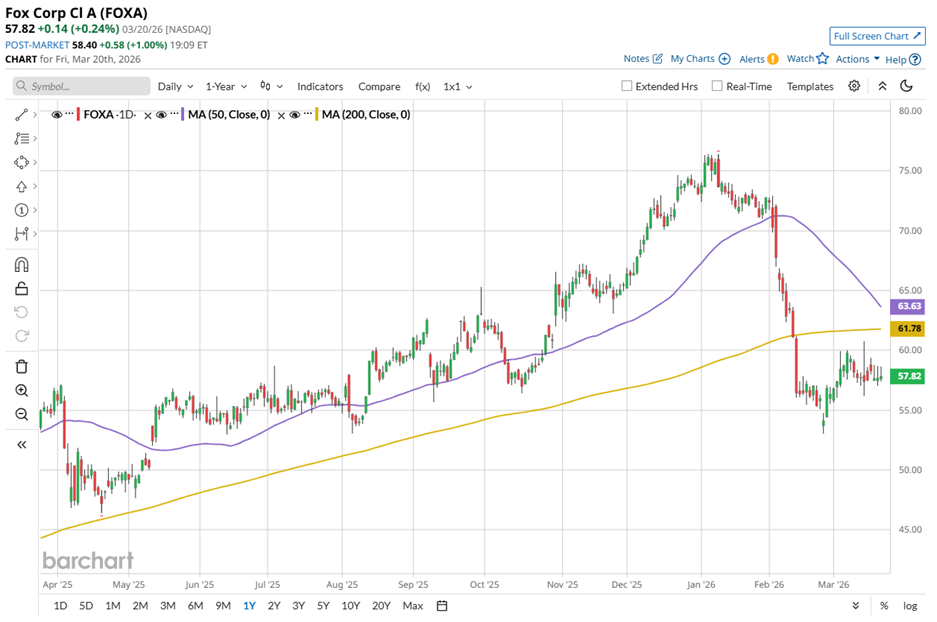Activate the magnet snap tool
Screen dimensions: 937x622
(22, 265)
